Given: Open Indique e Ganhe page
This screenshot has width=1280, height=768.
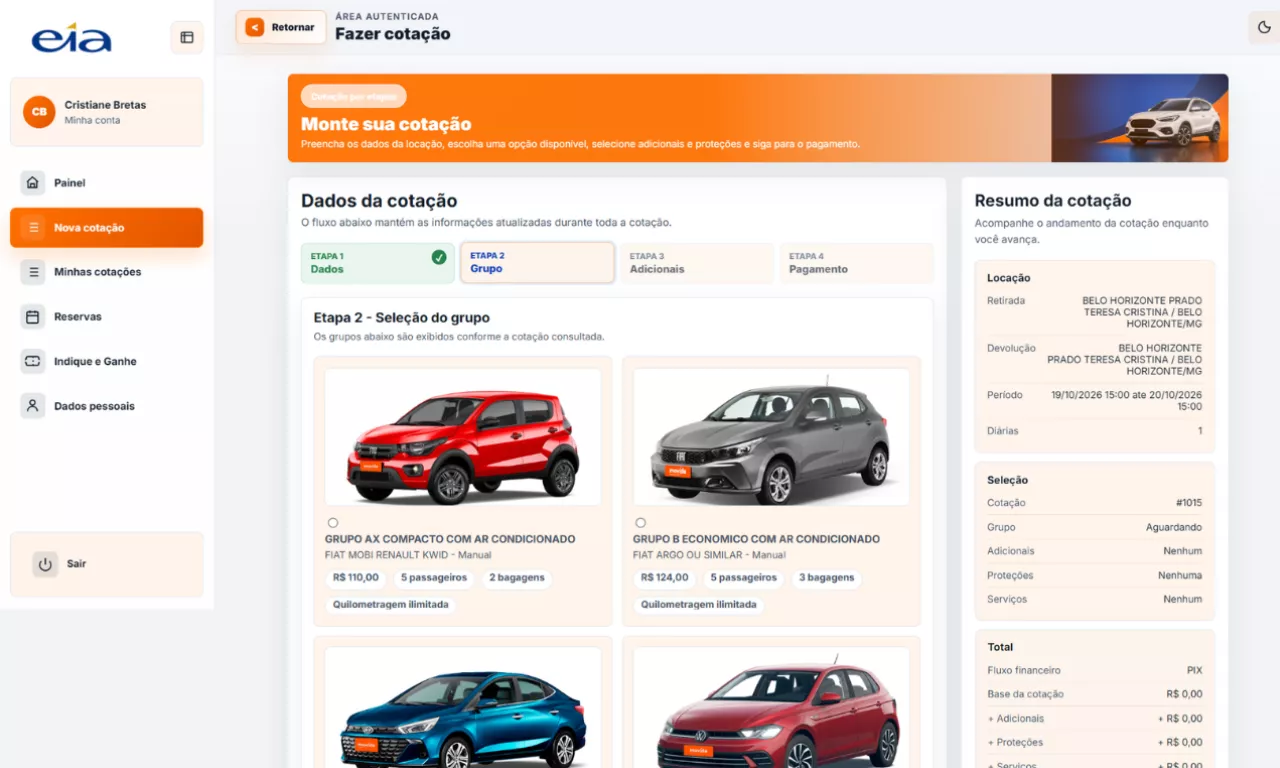Looking at the screenshot, I should click(107, 361).
